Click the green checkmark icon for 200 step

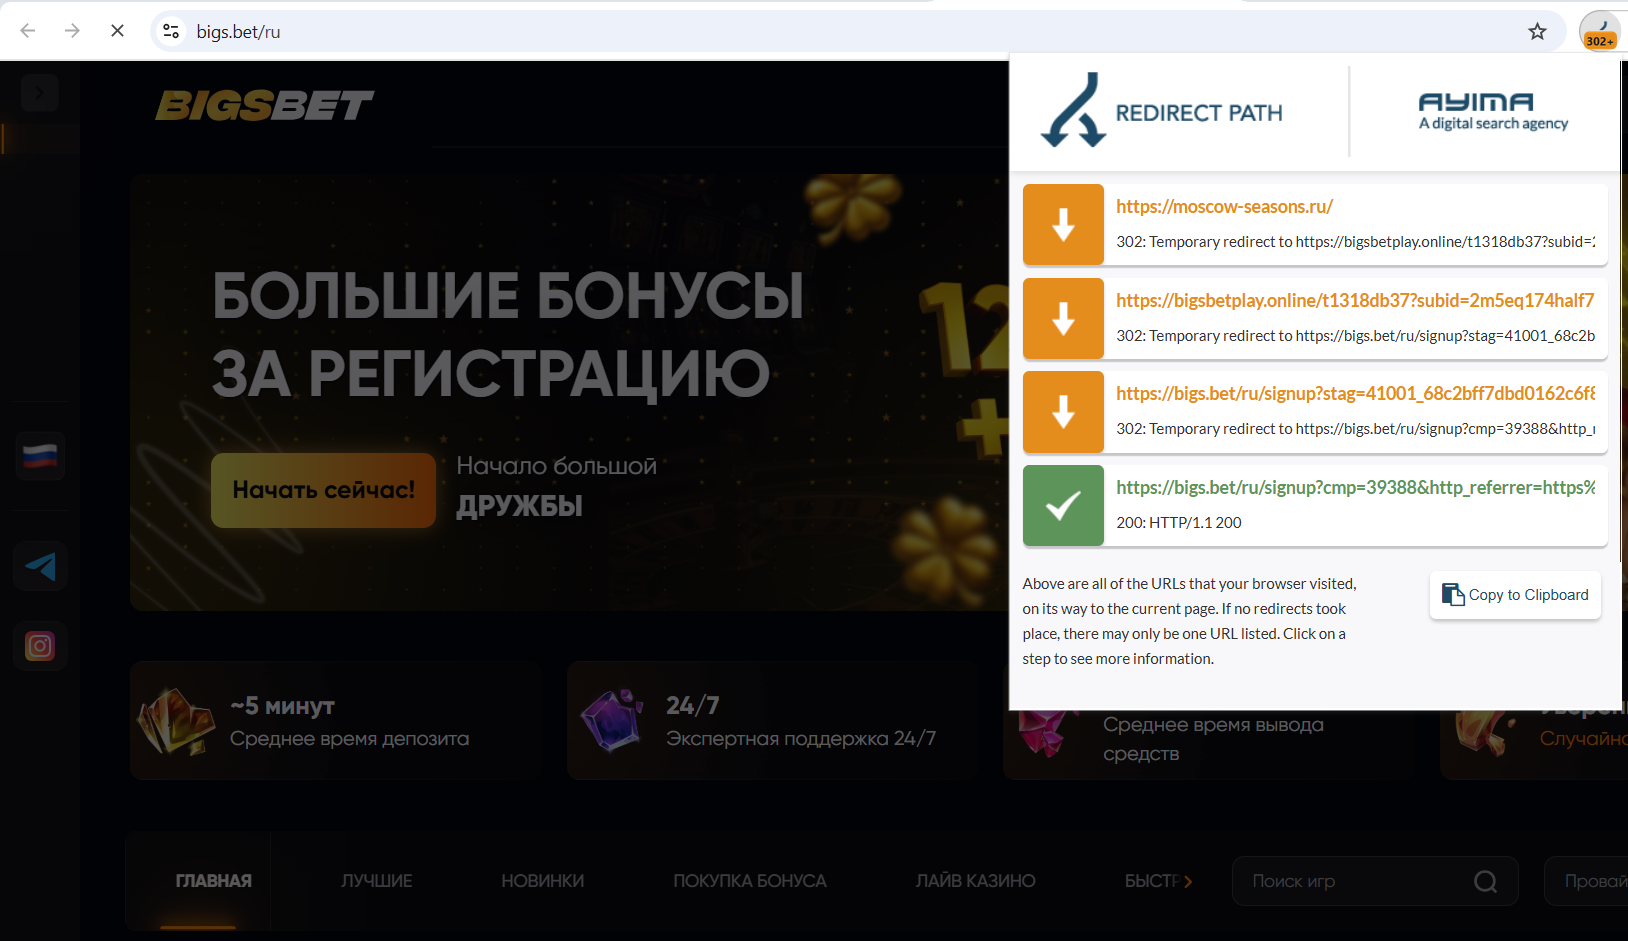point(1063,505)
